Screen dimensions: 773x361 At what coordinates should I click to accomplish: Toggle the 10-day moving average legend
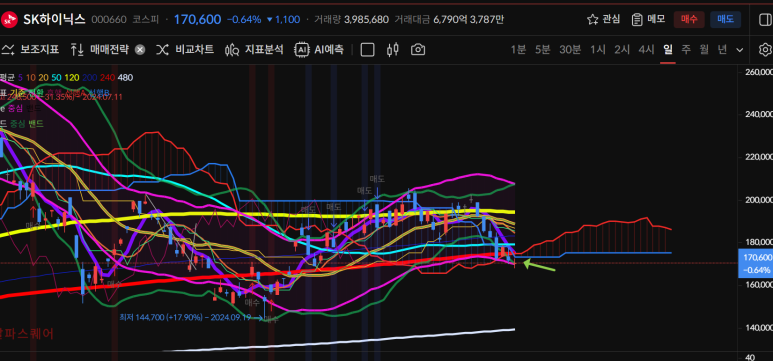coord(31,77)
